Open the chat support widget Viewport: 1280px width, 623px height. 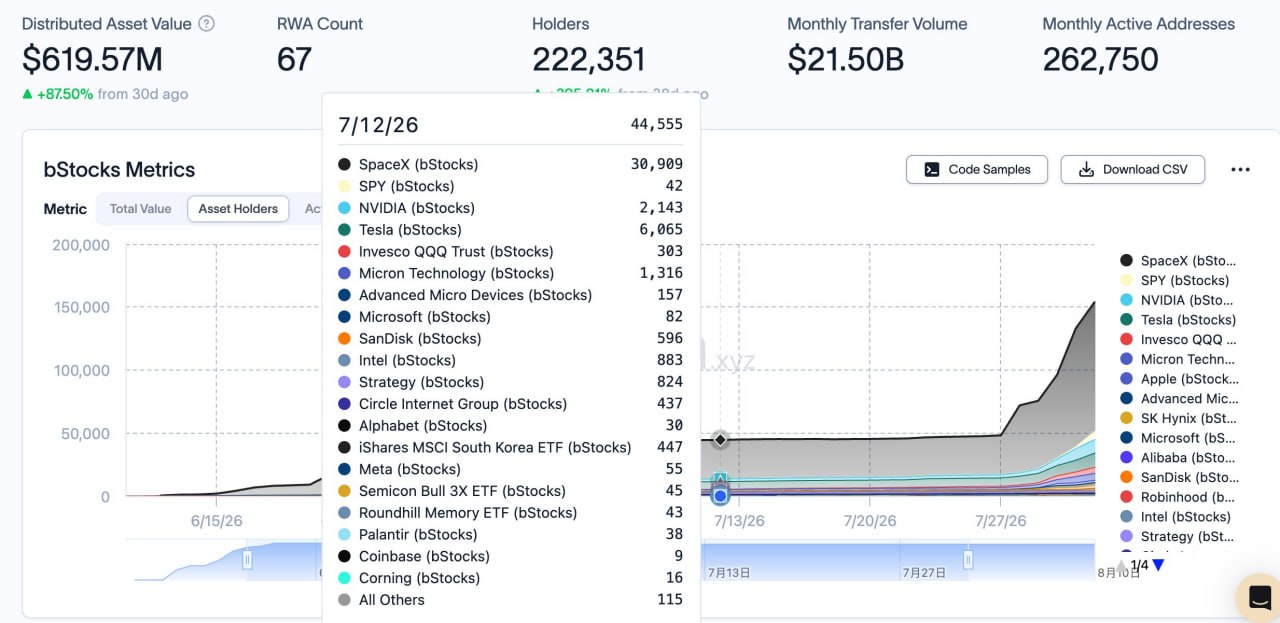[x=1260, y=598]
